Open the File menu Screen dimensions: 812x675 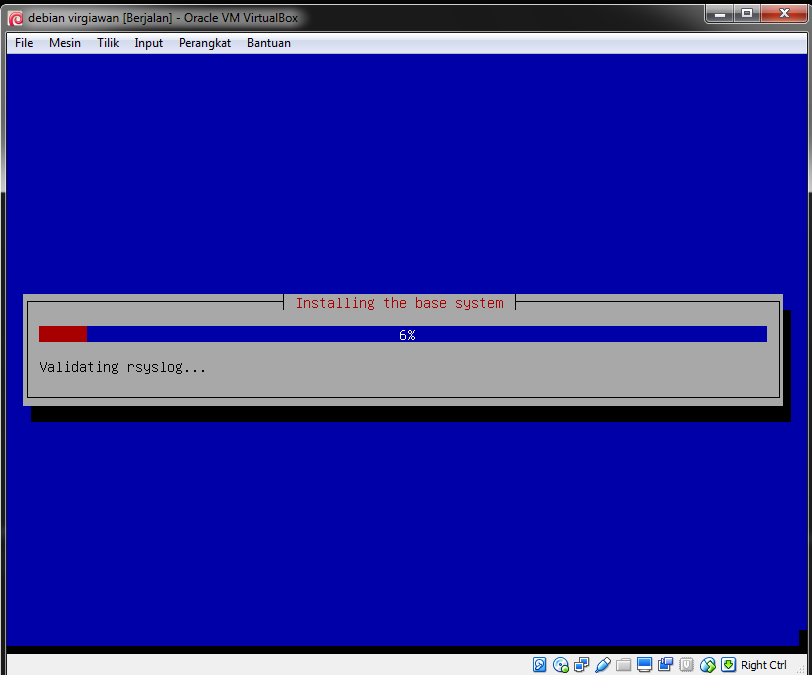24,43
